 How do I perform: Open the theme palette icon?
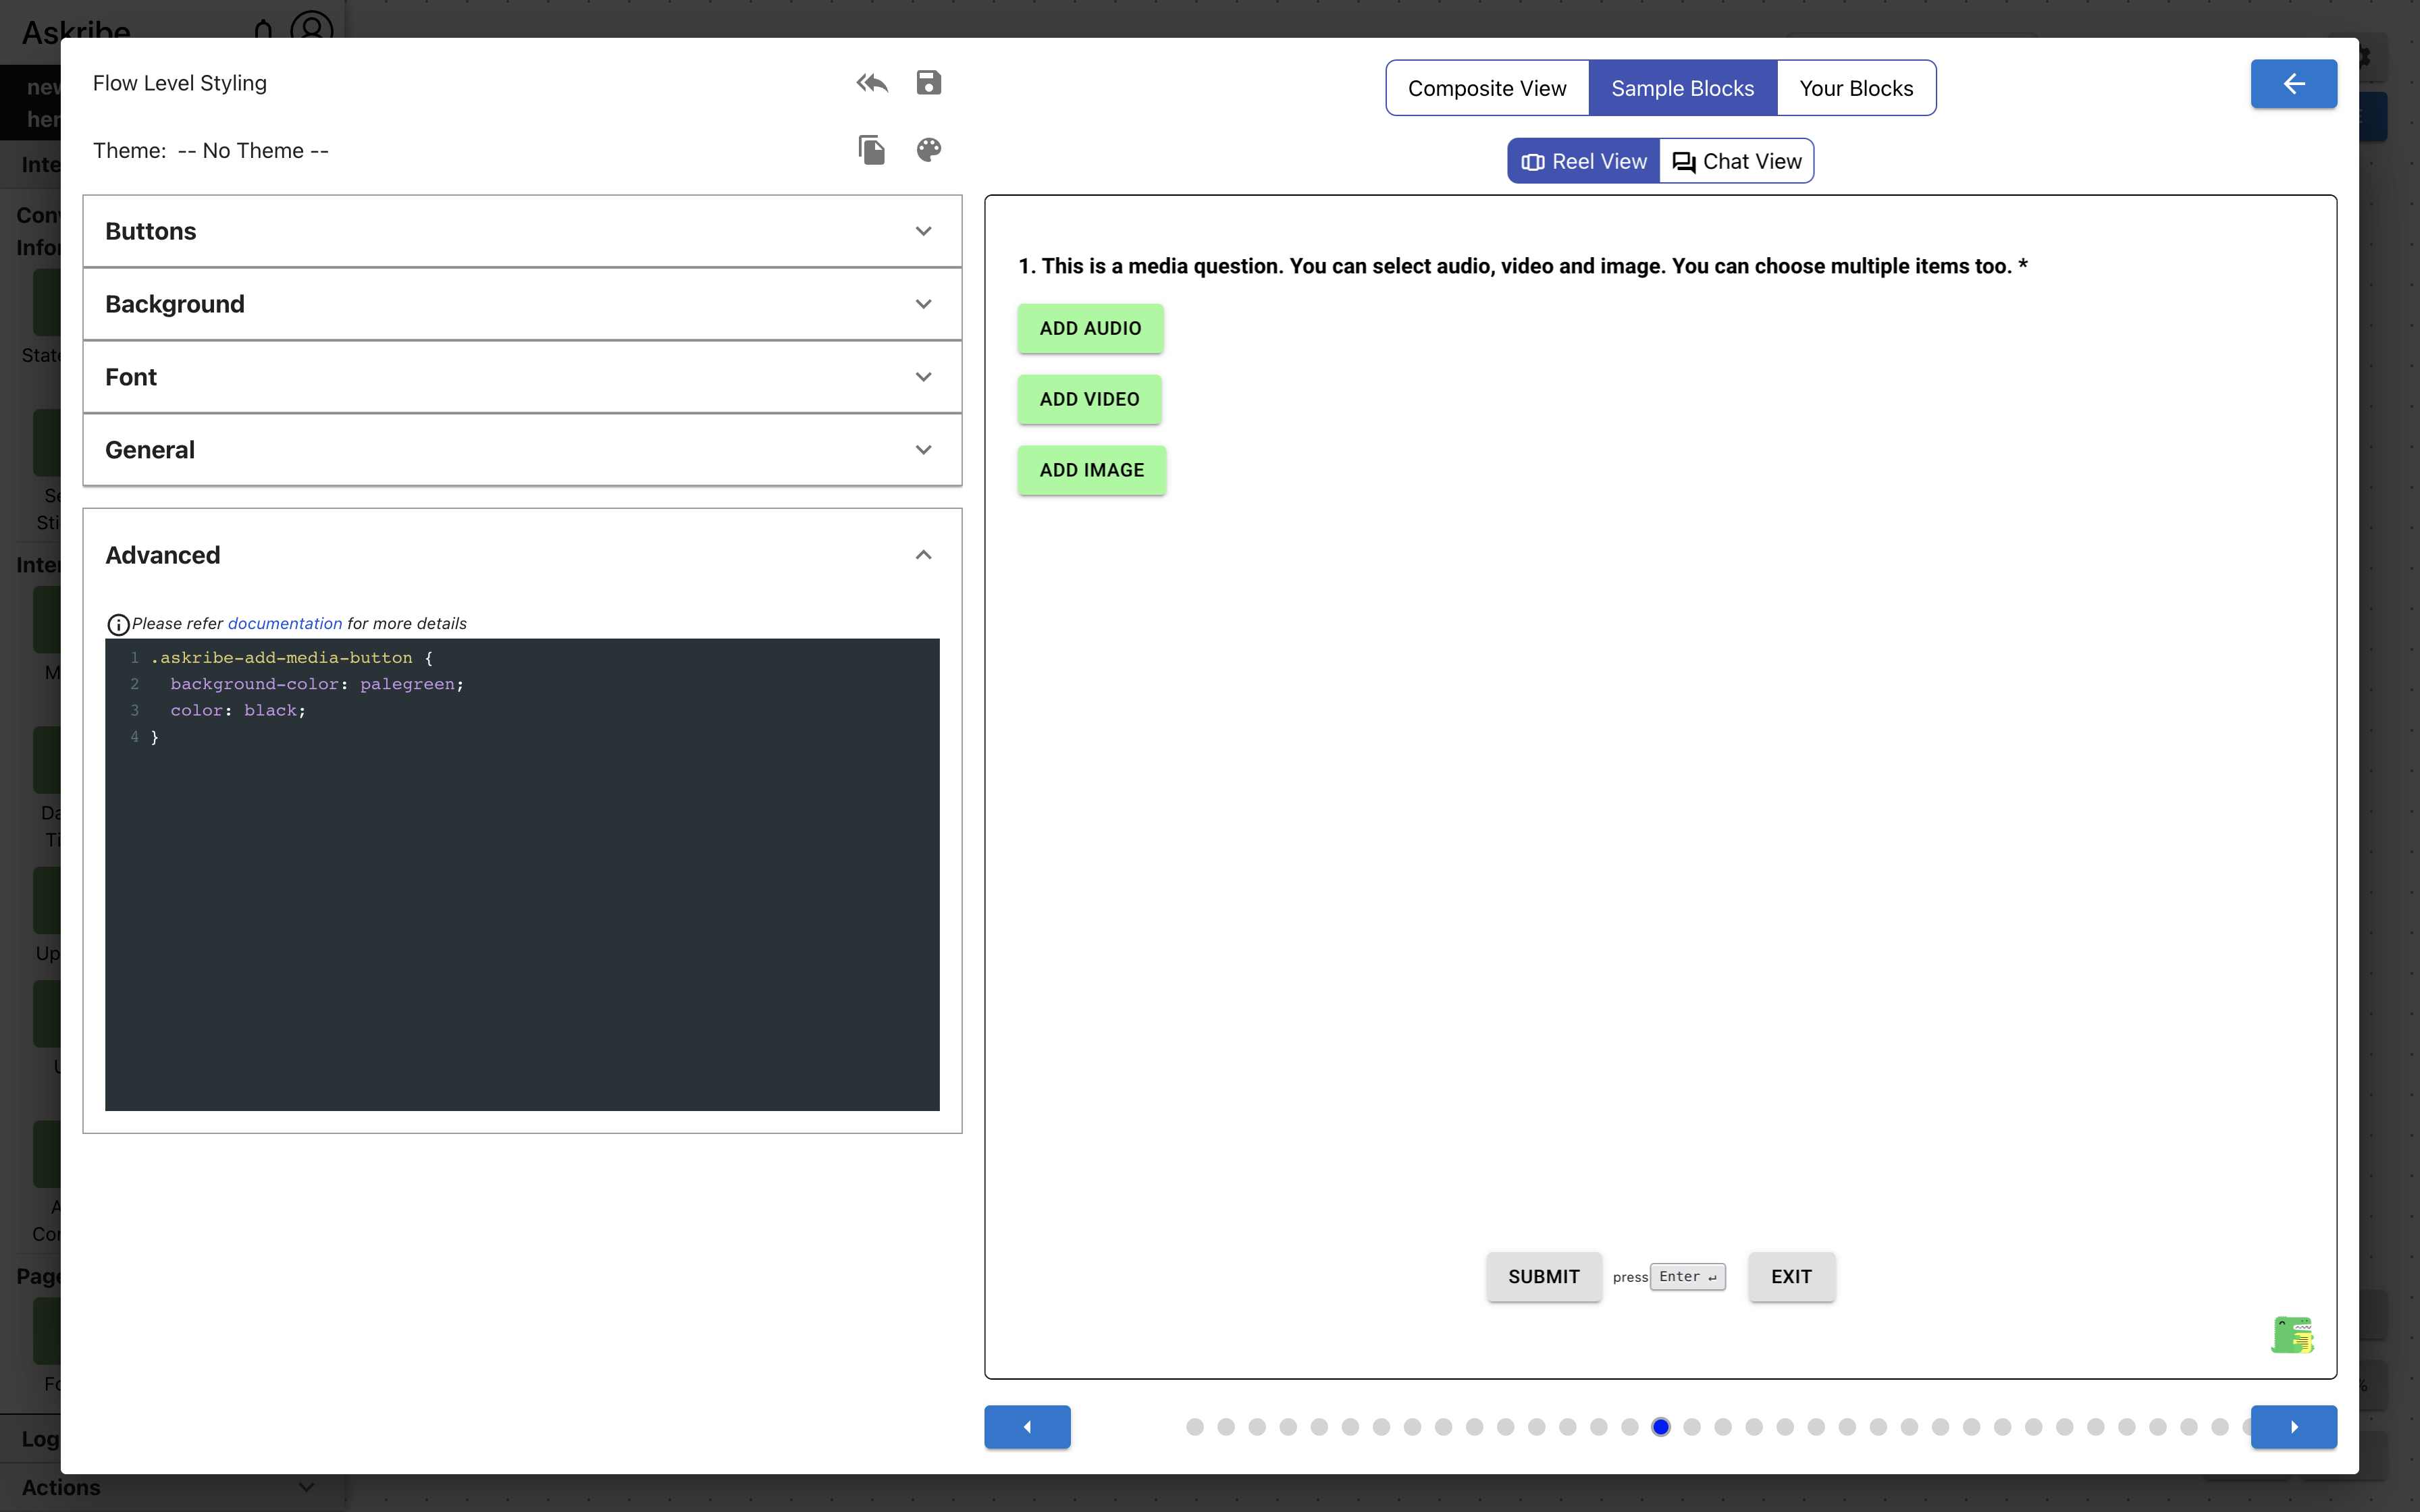click(928, 150)
